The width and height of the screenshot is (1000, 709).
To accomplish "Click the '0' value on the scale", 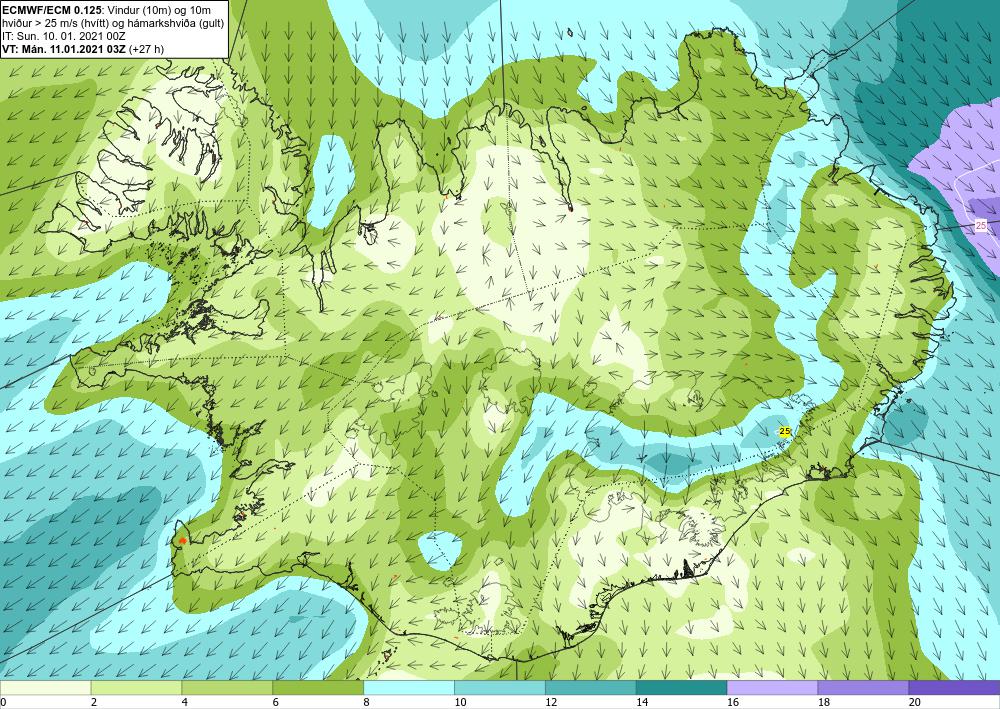I will pyautogui.click(x=3, y=703).
